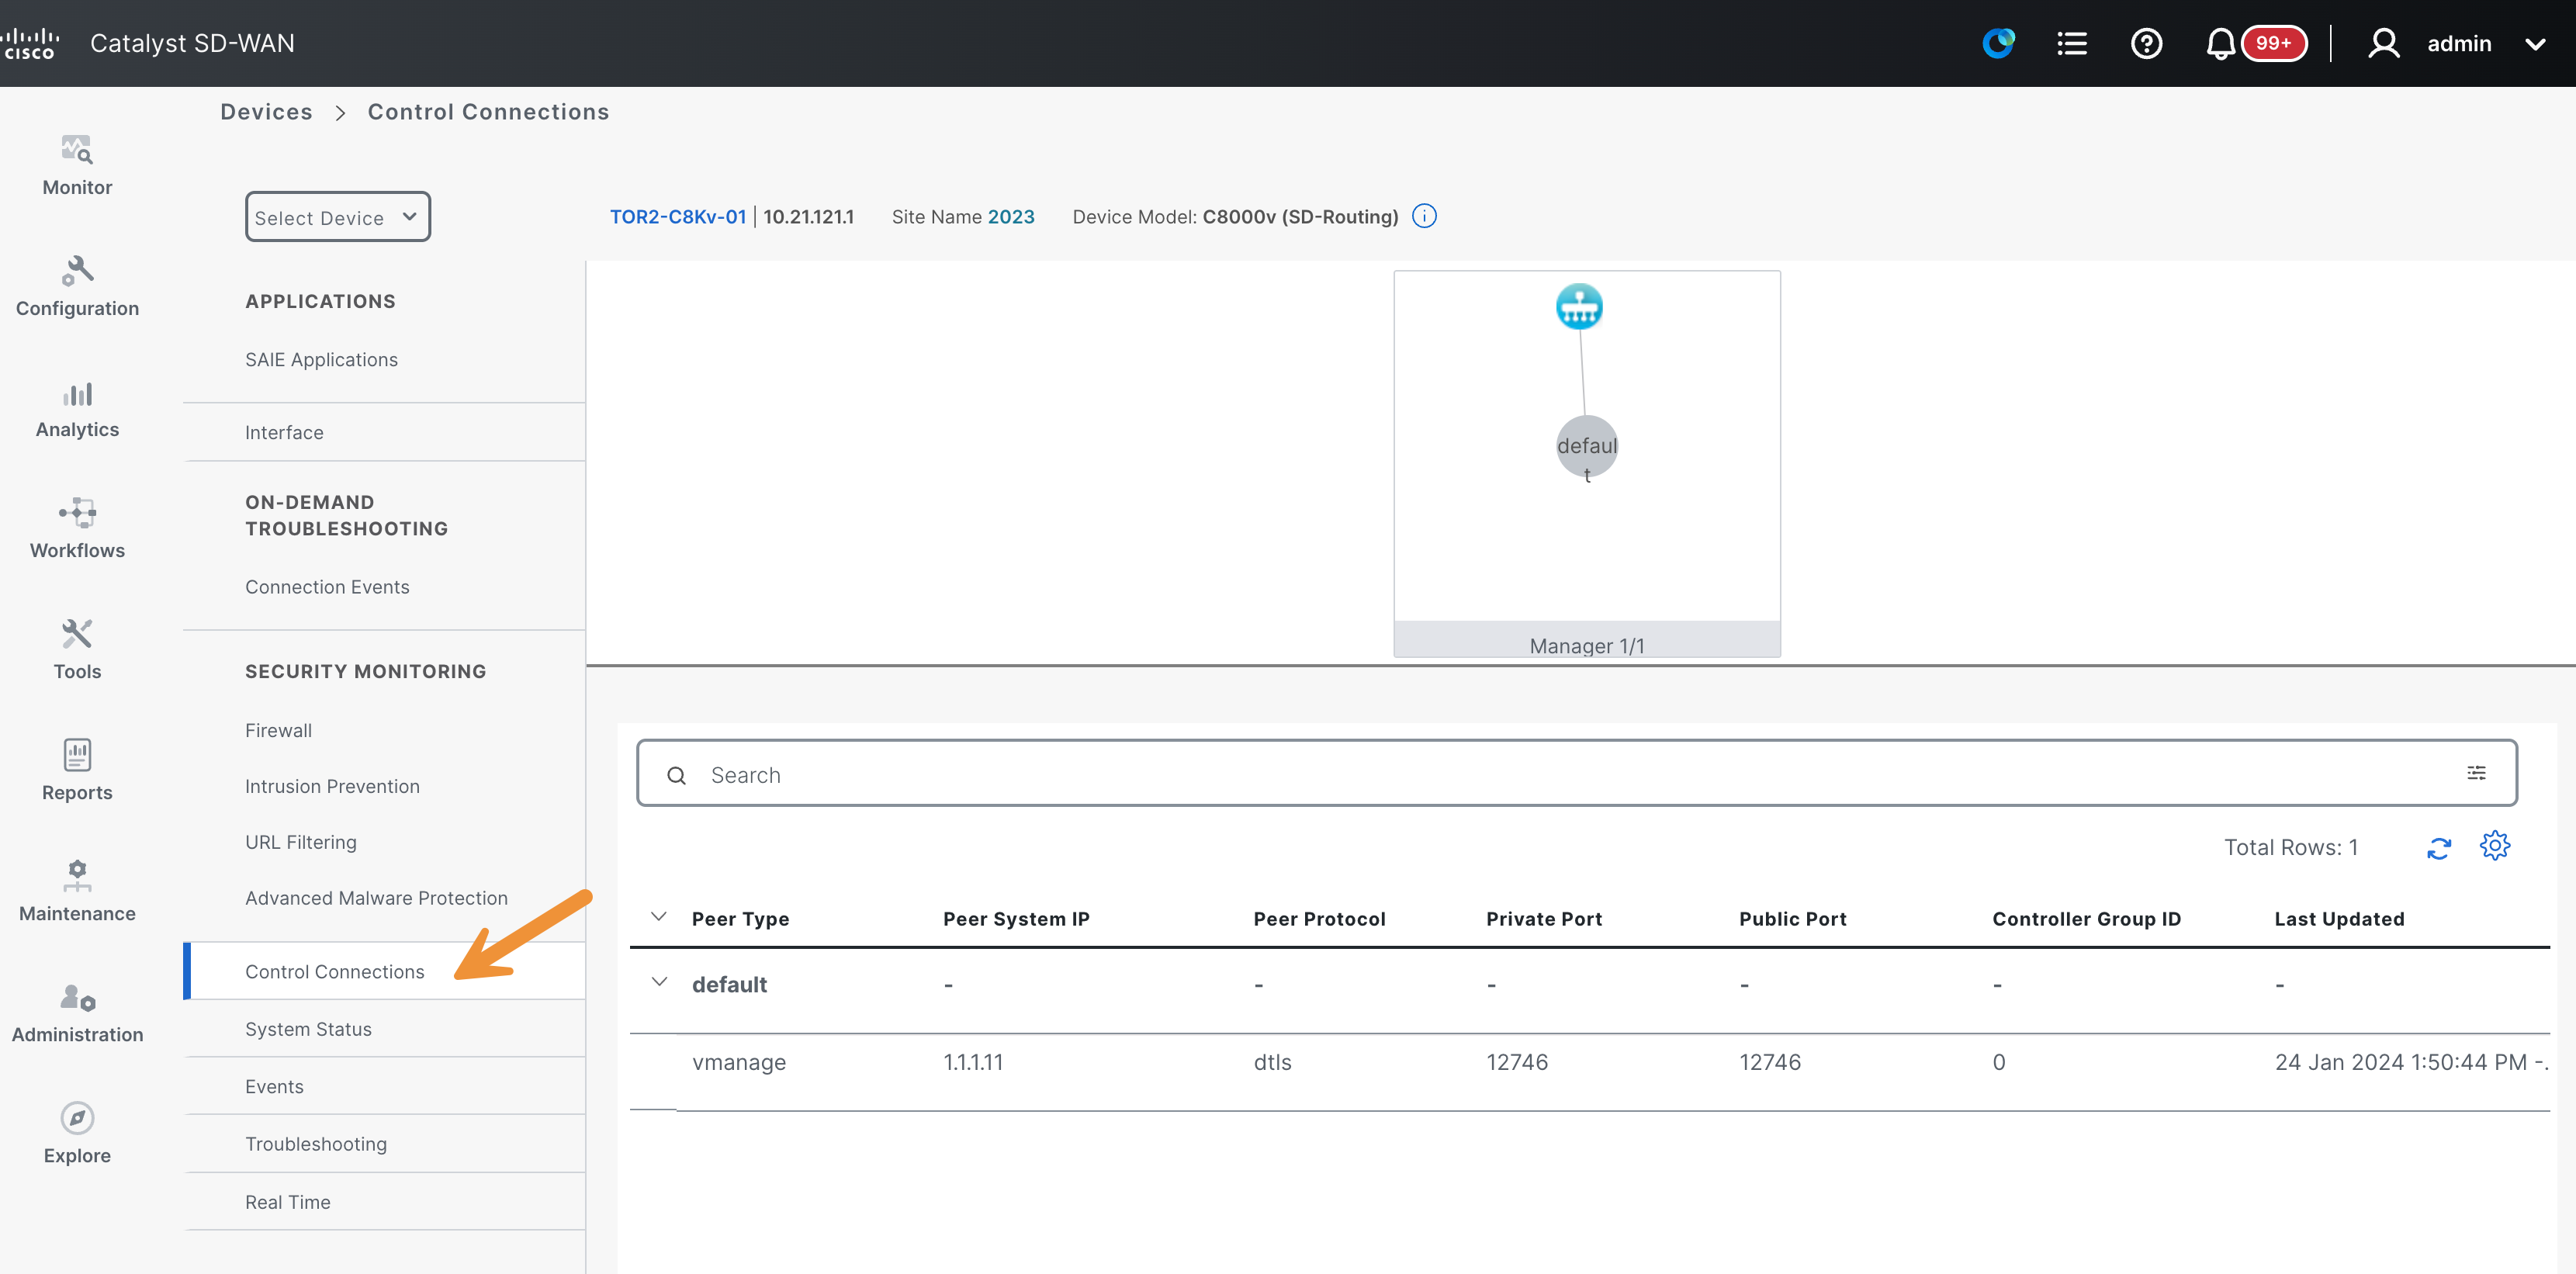Screen dimensions: 2576x1274
Task: Collapse the default peer type row
Action: tap(659, 982)
